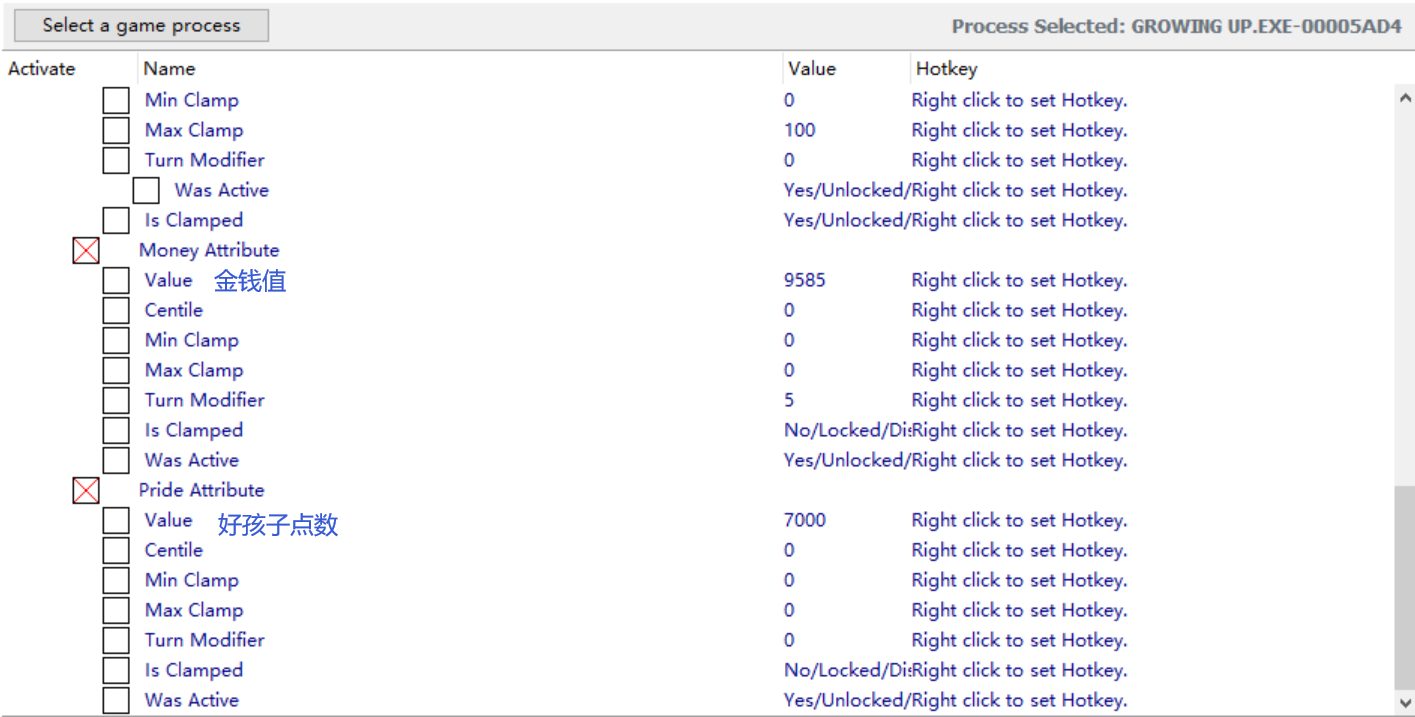Image resolution: width=1415 pixels, height=717 pixels.
Task: Collapse the Pride Attribute group
Action: point(86,491)
